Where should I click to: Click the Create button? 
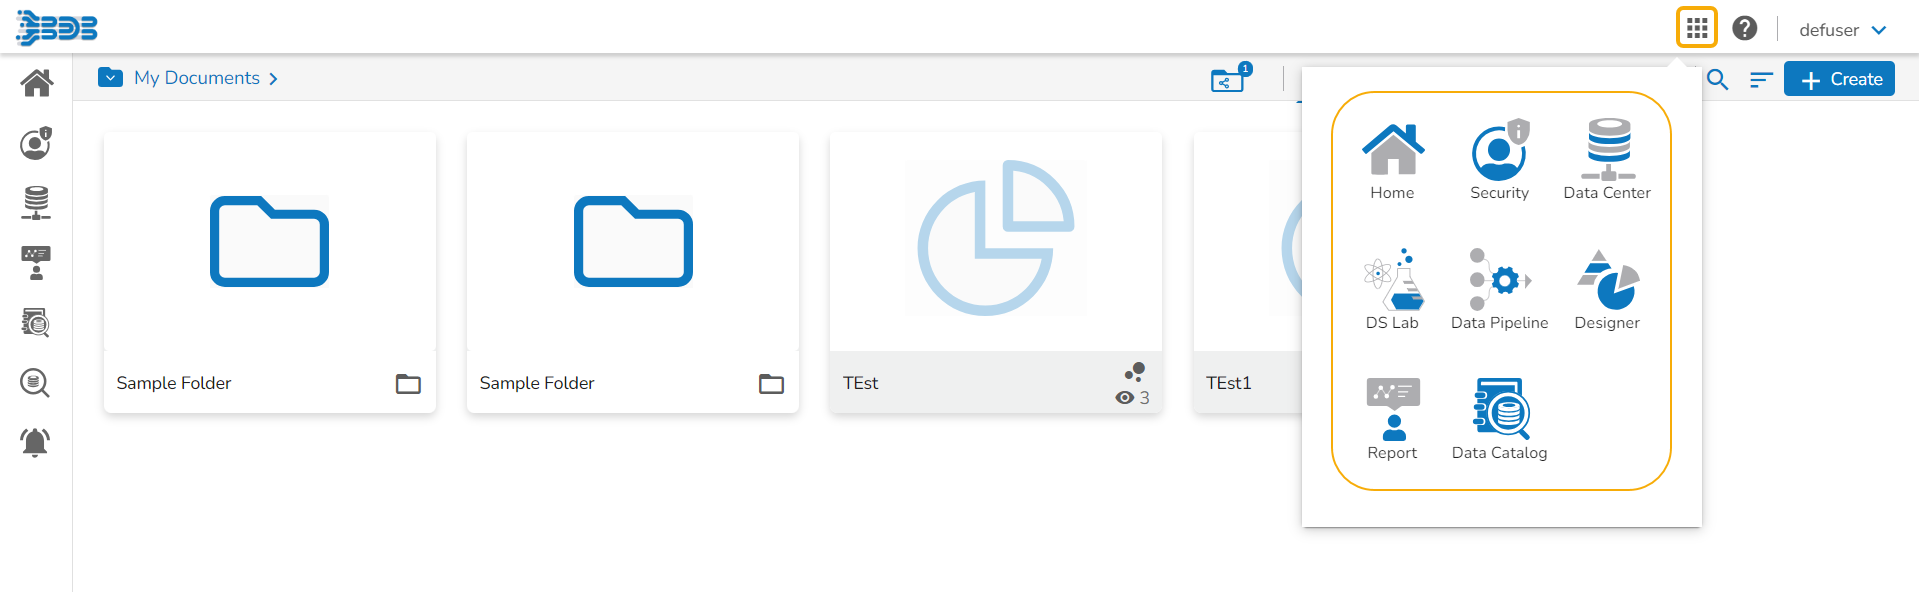1839,79
